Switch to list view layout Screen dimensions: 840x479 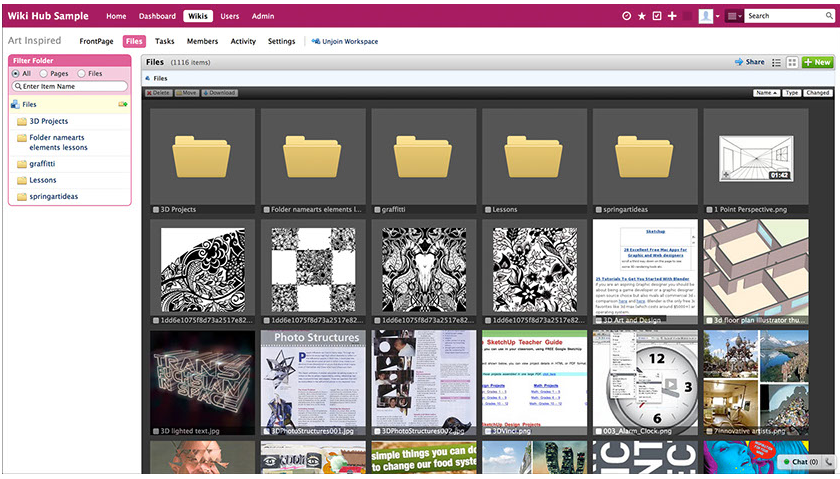[x=777, y=62]
